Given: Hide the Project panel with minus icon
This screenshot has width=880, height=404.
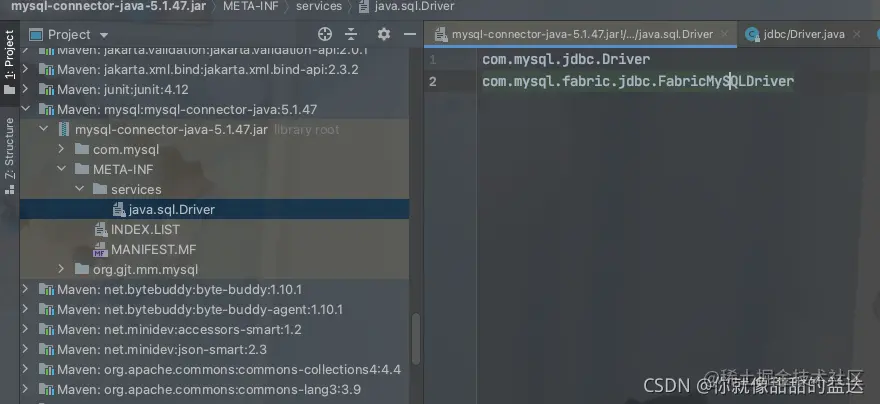Looking at the screenshot, I should point(410,34).
